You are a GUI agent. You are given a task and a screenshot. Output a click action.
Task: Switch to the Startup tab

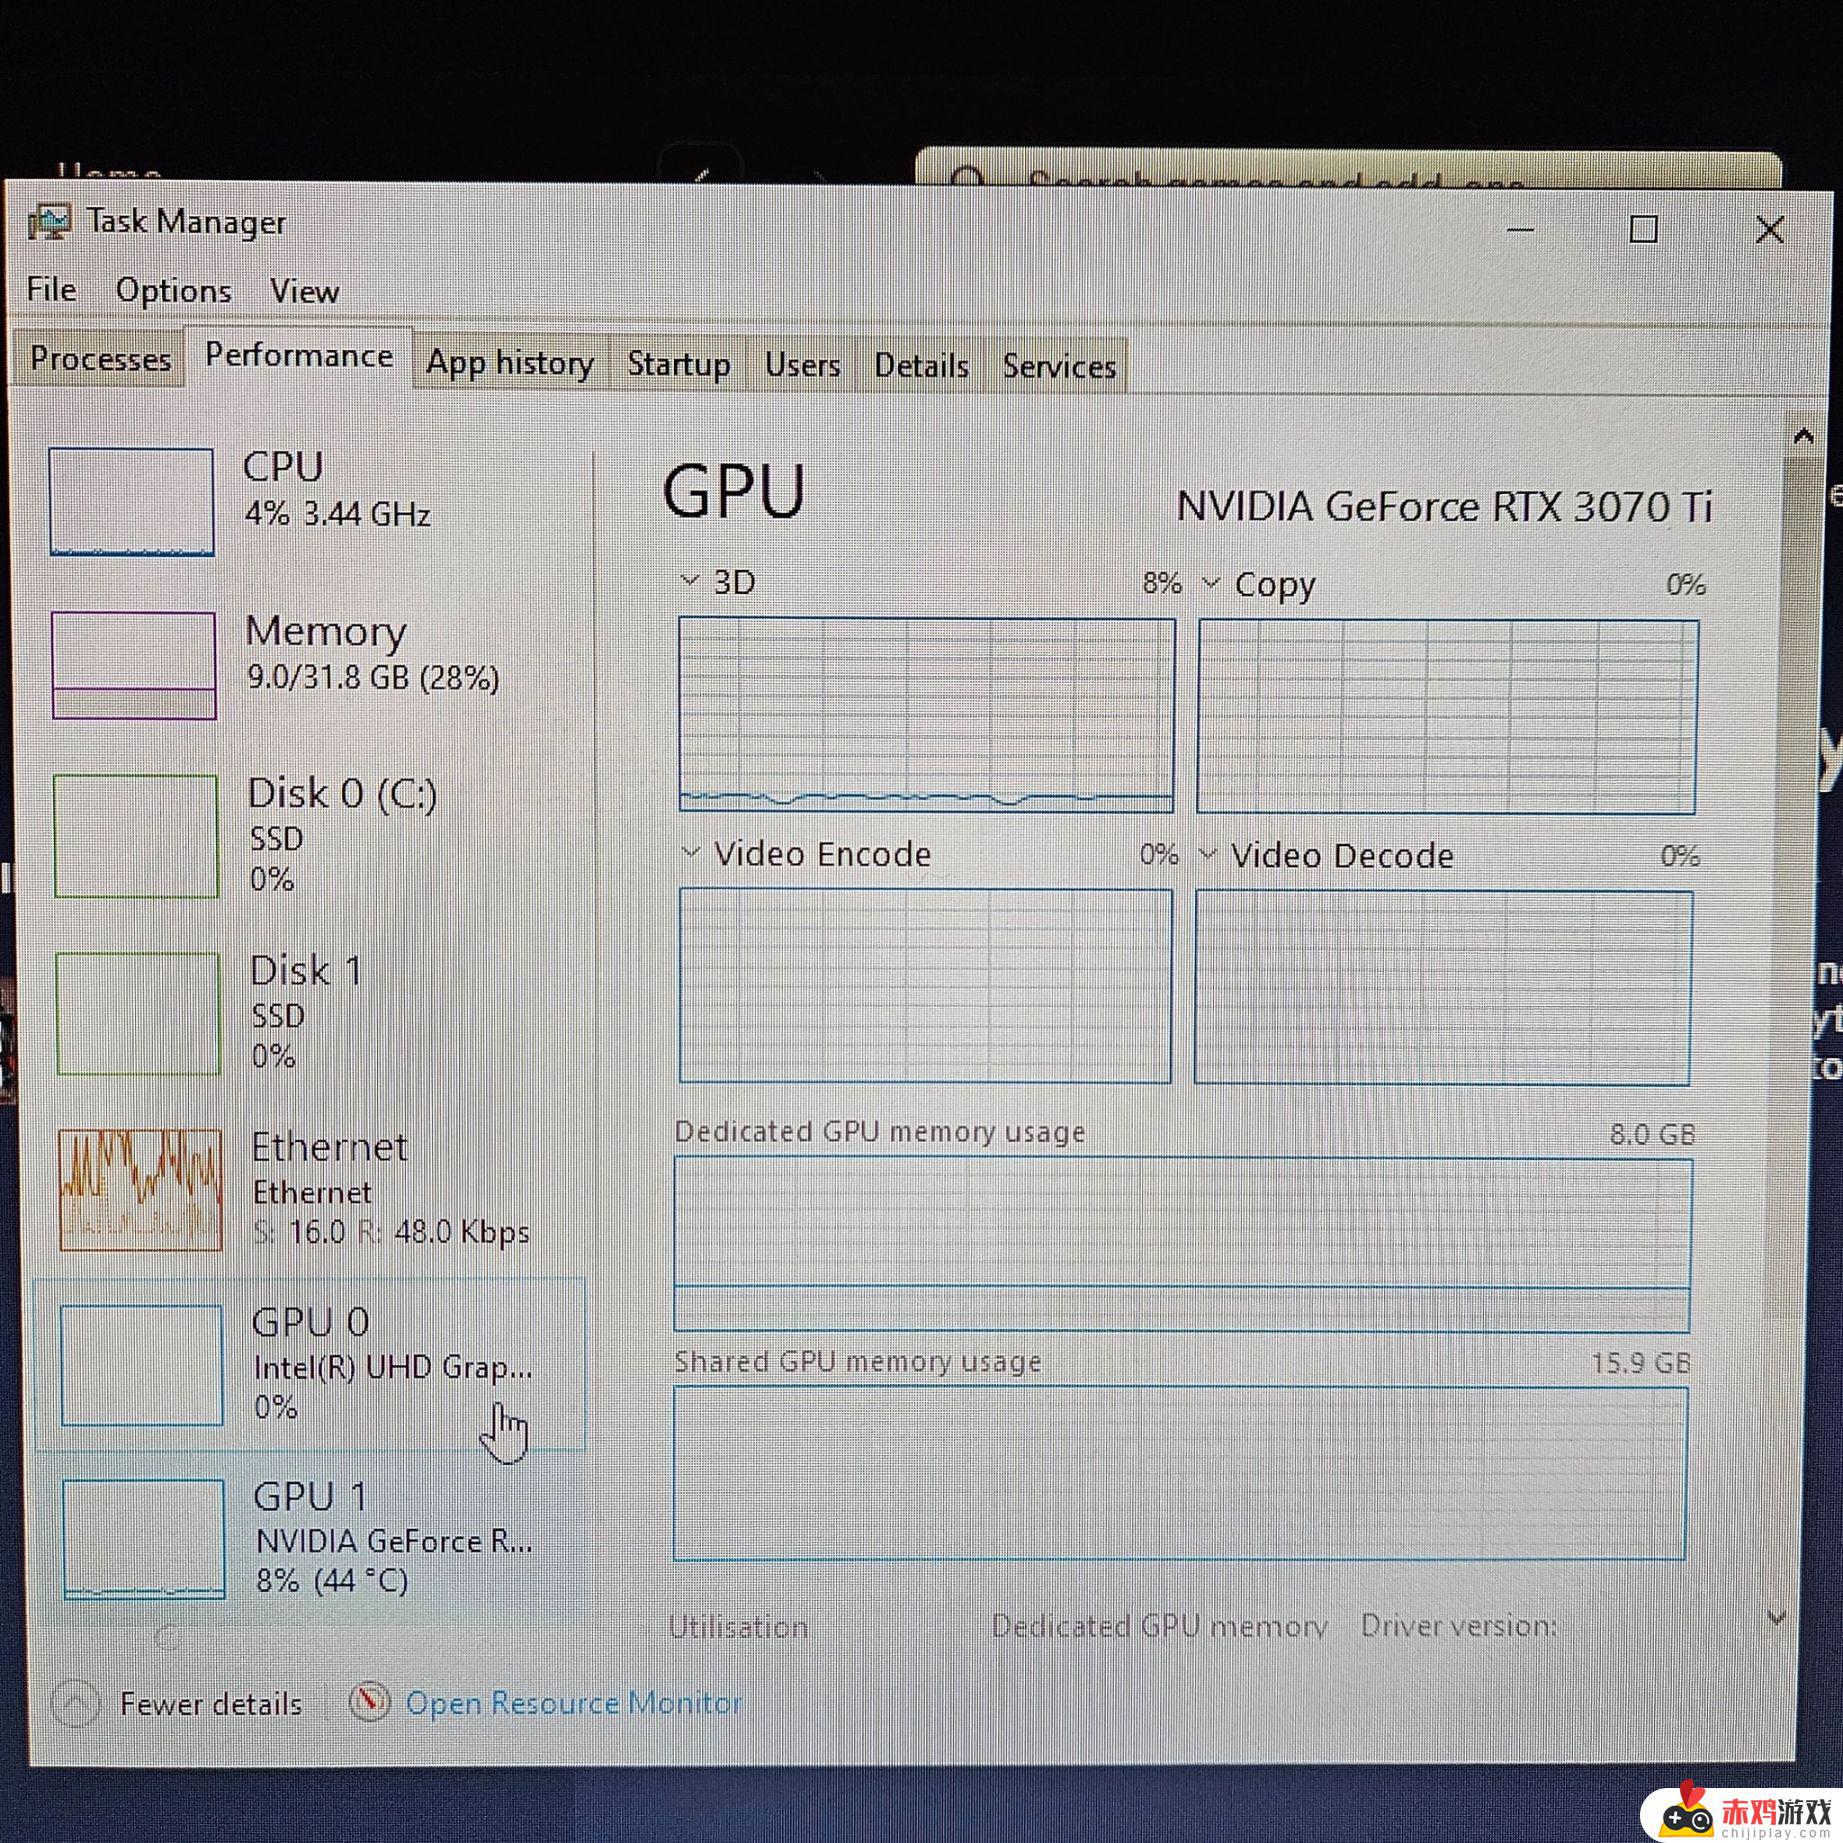[x=678, y=364]
